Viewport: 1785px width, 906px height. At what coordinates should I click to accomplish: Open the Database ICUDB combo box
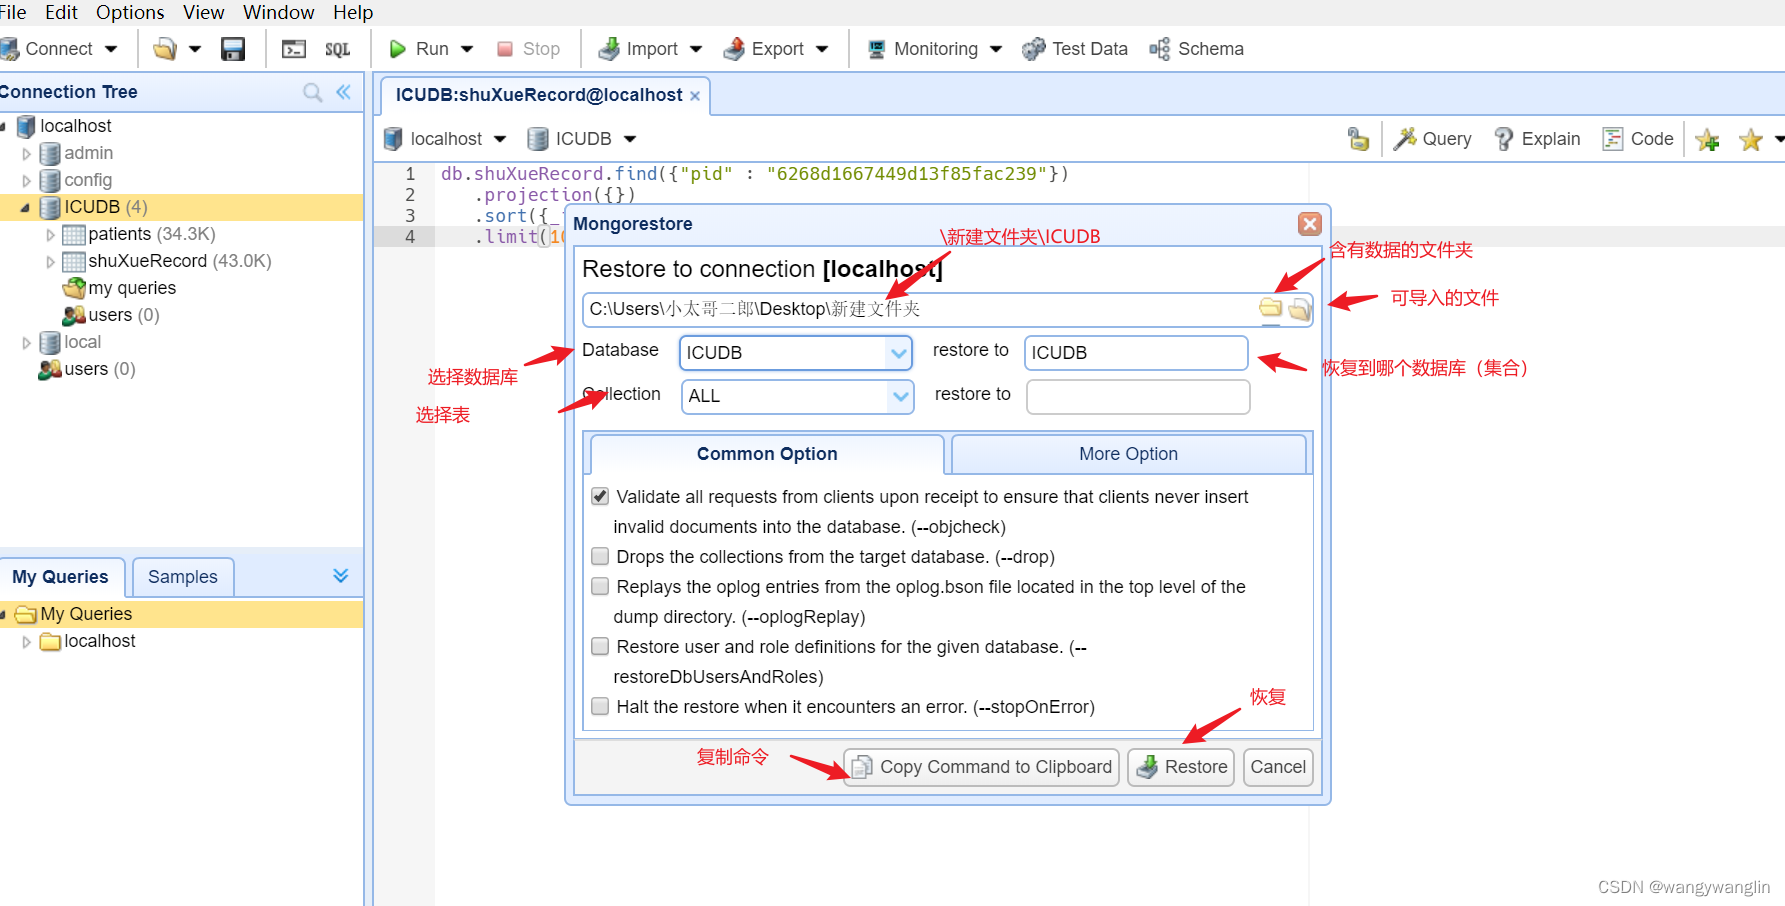796,353
